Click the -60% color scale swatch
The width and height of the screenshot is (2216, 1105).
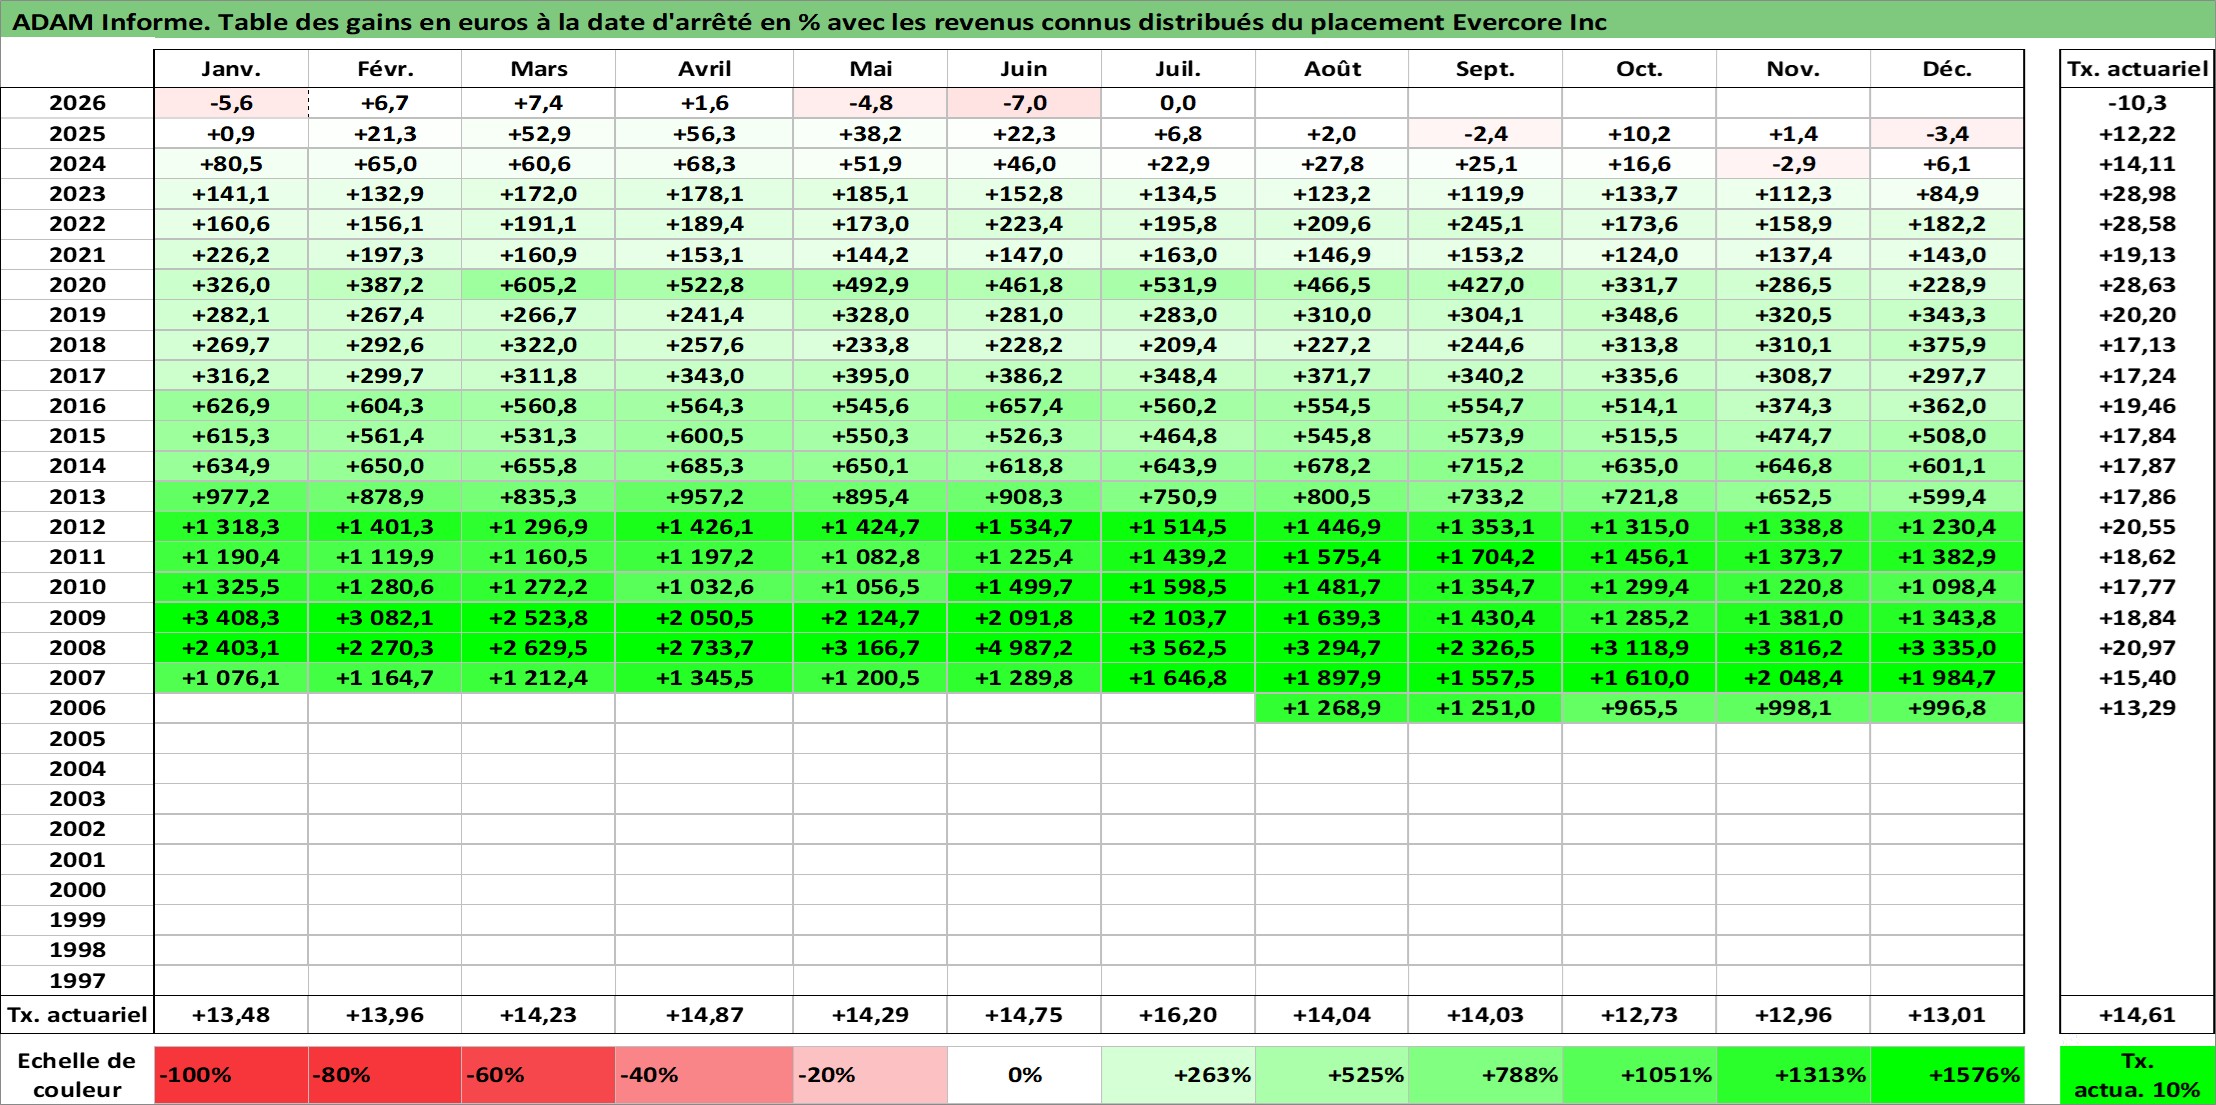[x=538, y=1075]
